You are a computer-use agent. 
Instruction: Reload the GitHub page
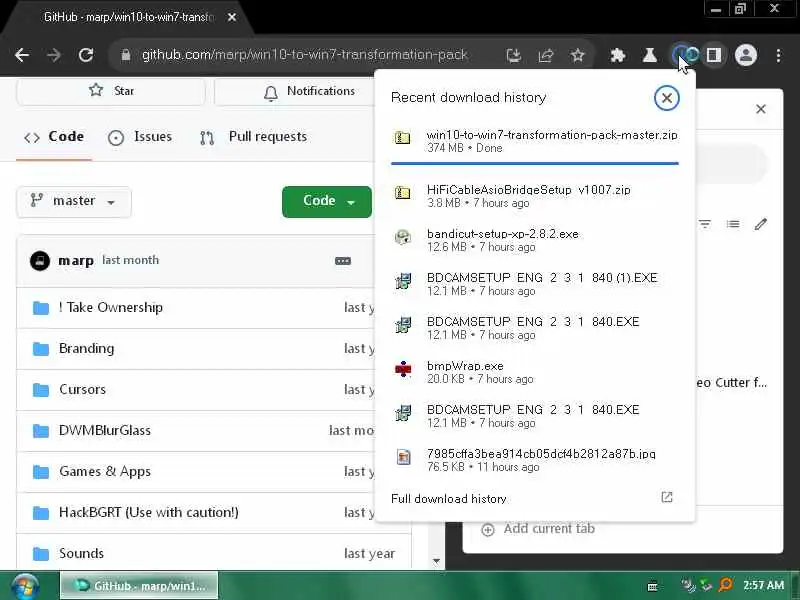click(x=86, y=55)
